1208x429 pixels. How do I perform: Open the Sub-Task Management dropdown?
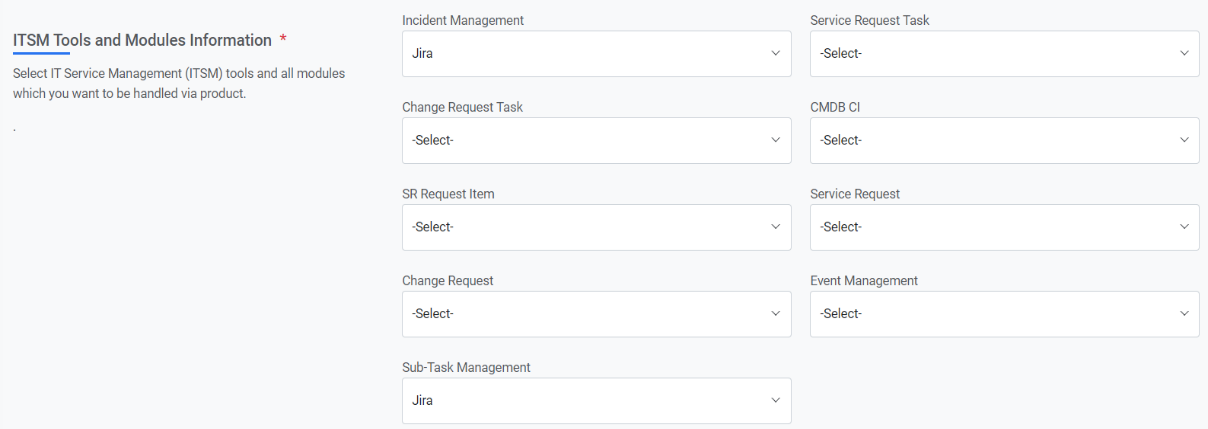596,400
